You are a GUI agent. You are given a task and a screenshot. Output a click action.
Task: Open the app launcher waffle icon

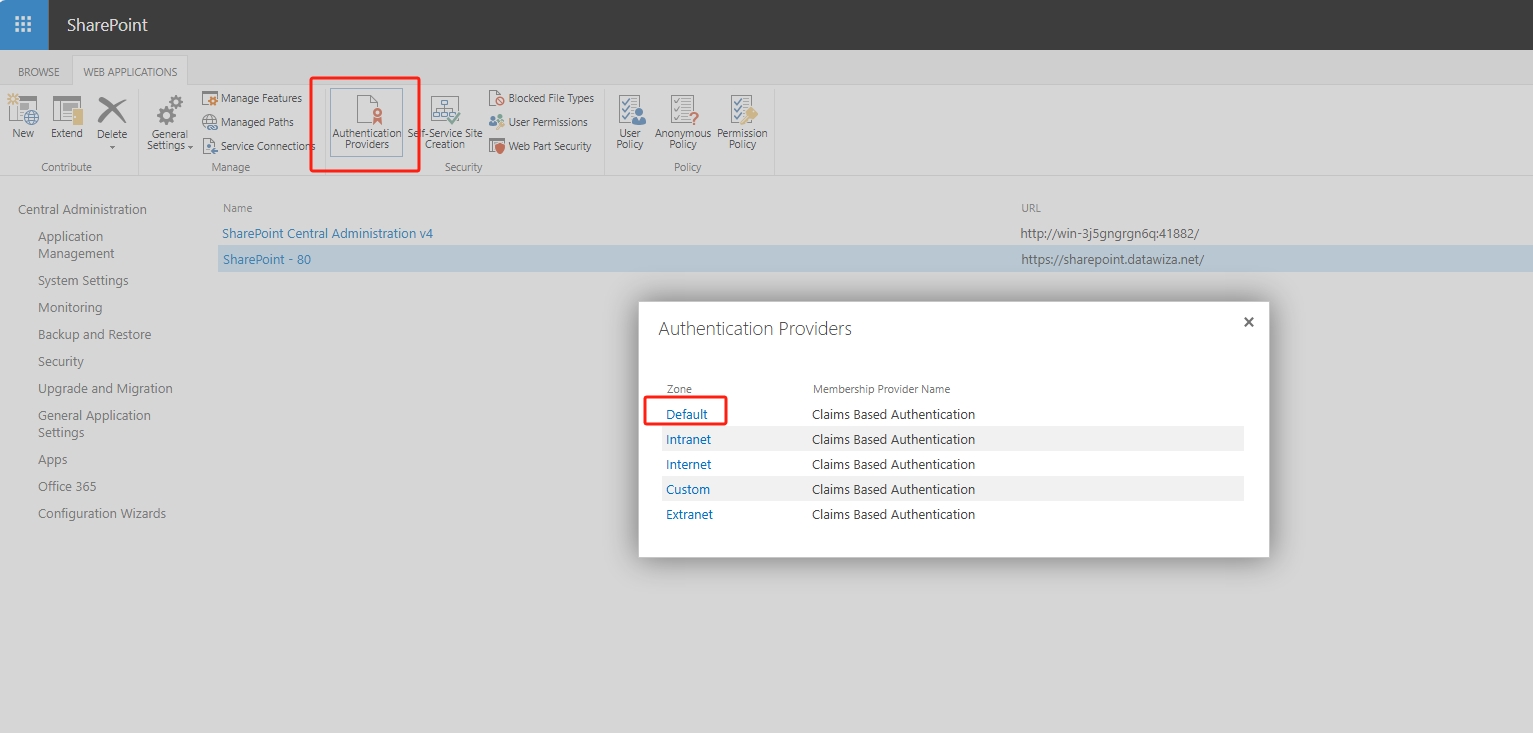coord(24,24)
